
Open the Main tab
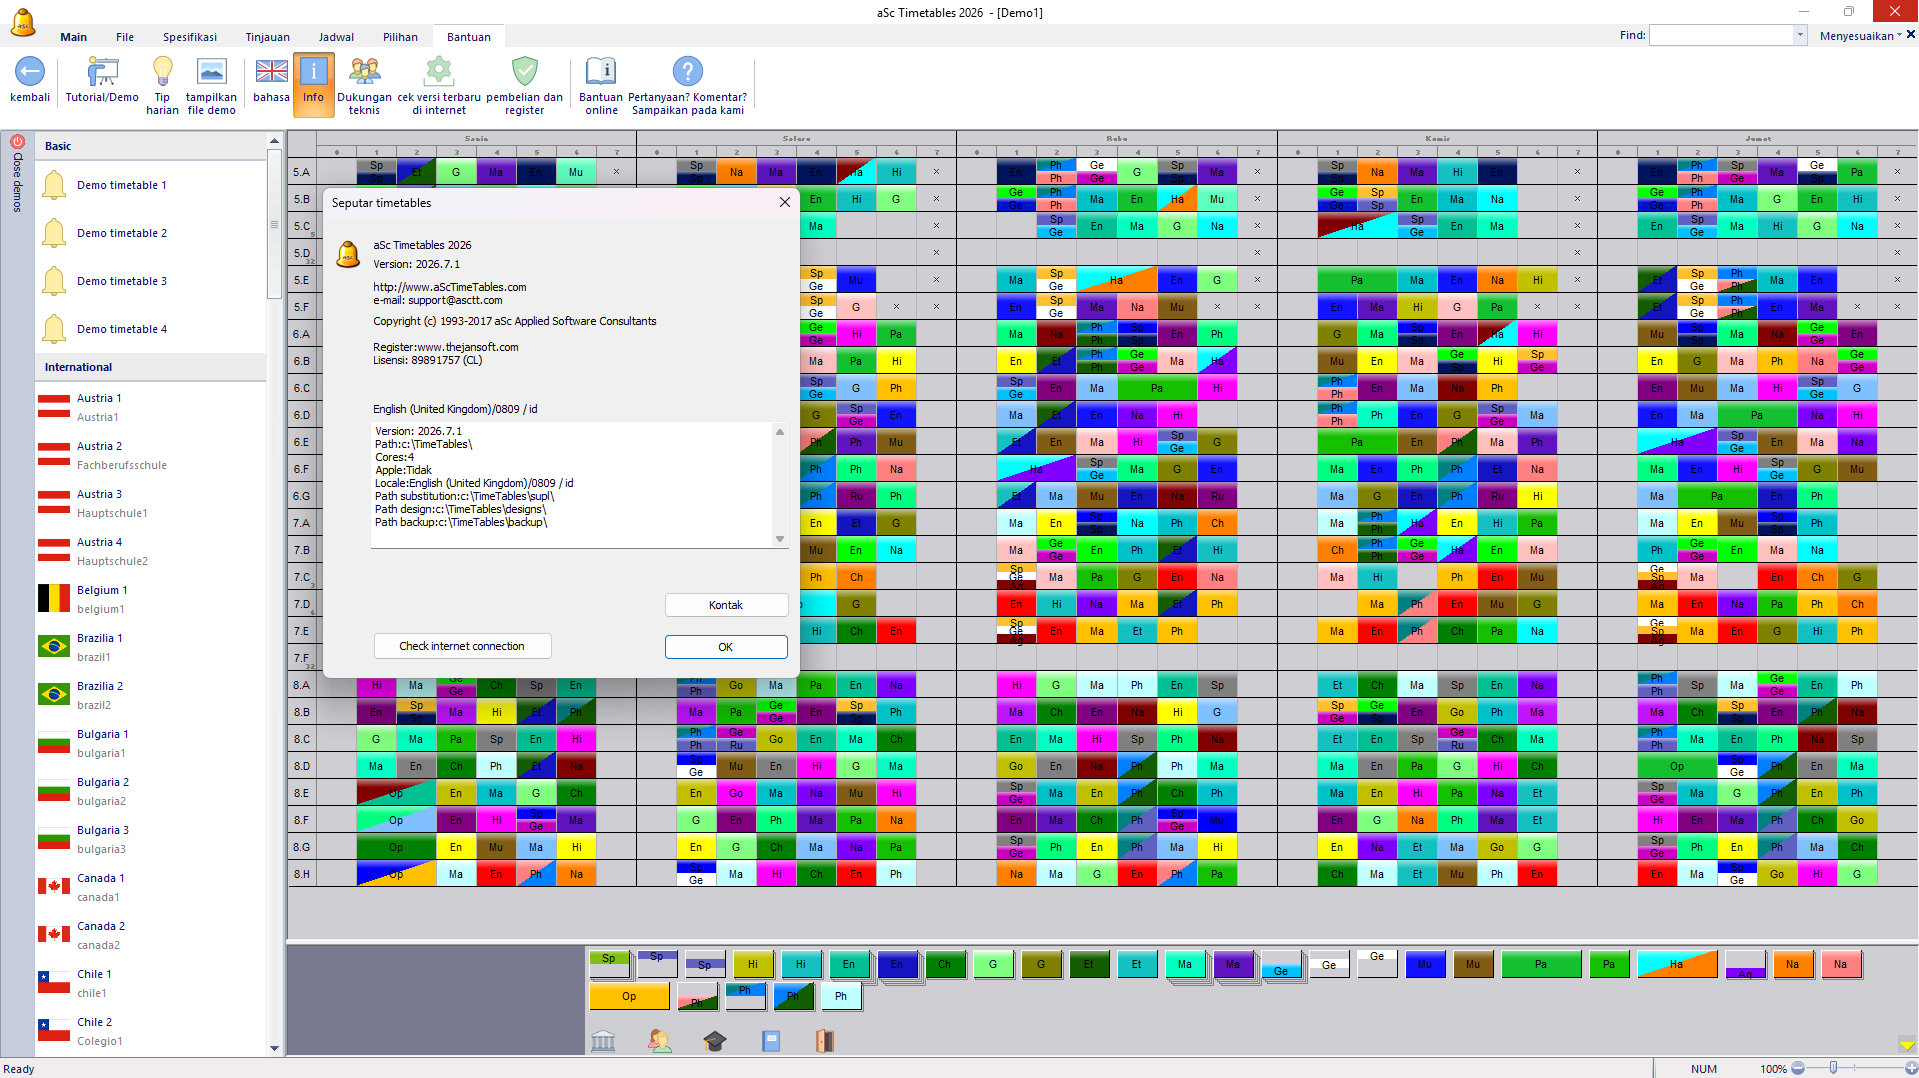click(73, 37)
